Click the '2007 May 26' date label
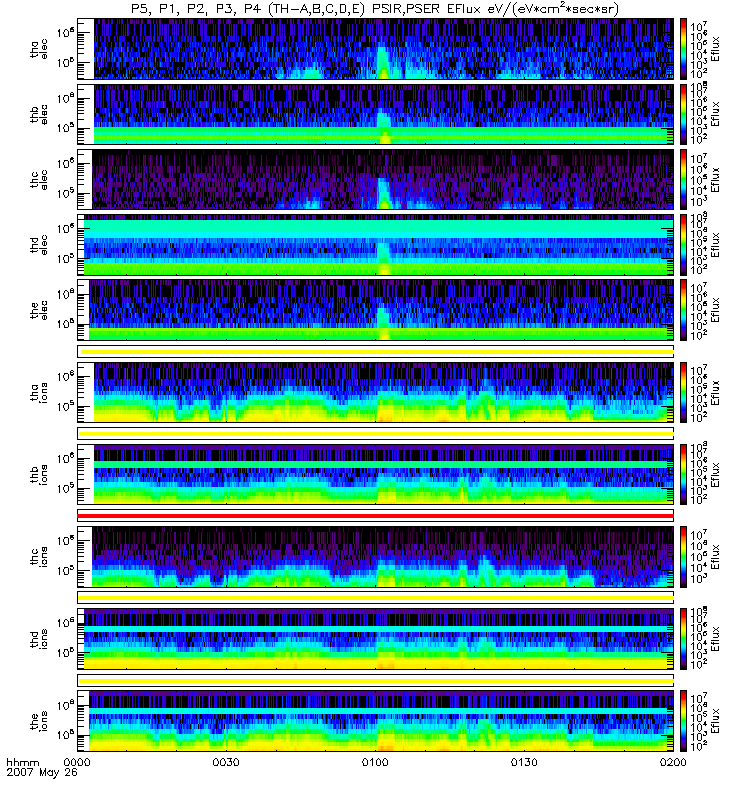 coord(42,772)
